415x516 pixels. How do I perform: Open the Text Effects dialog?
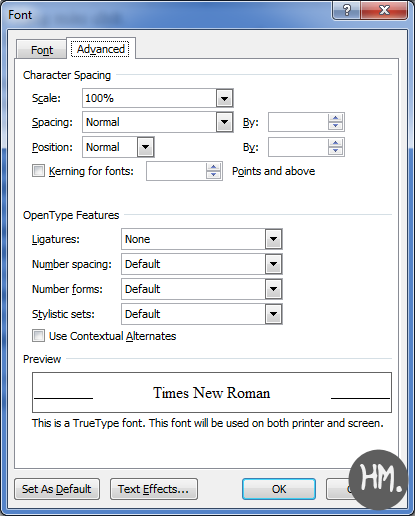point(154,489)
